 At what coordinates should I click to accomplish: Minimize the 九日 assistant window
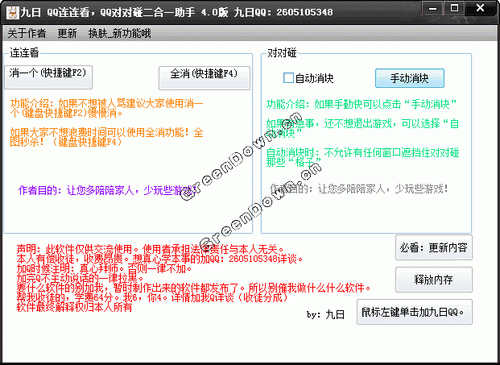coord(433,9)
